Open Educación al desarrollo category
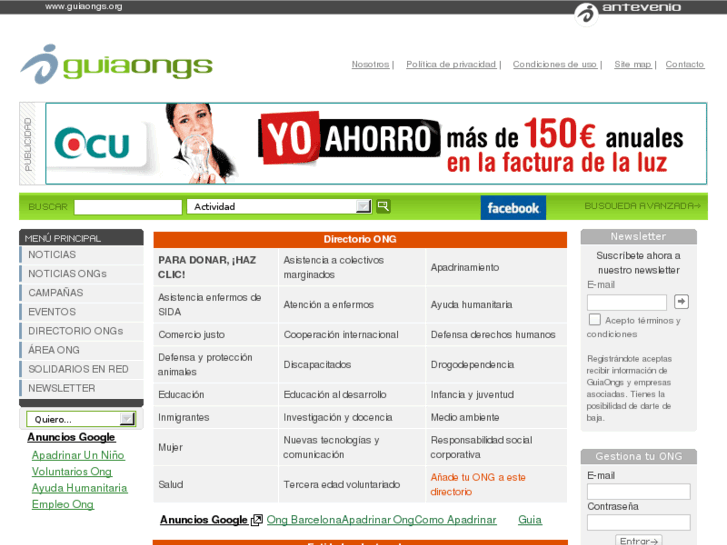Viewport: 727px width, 545px height. coord(335,394)
